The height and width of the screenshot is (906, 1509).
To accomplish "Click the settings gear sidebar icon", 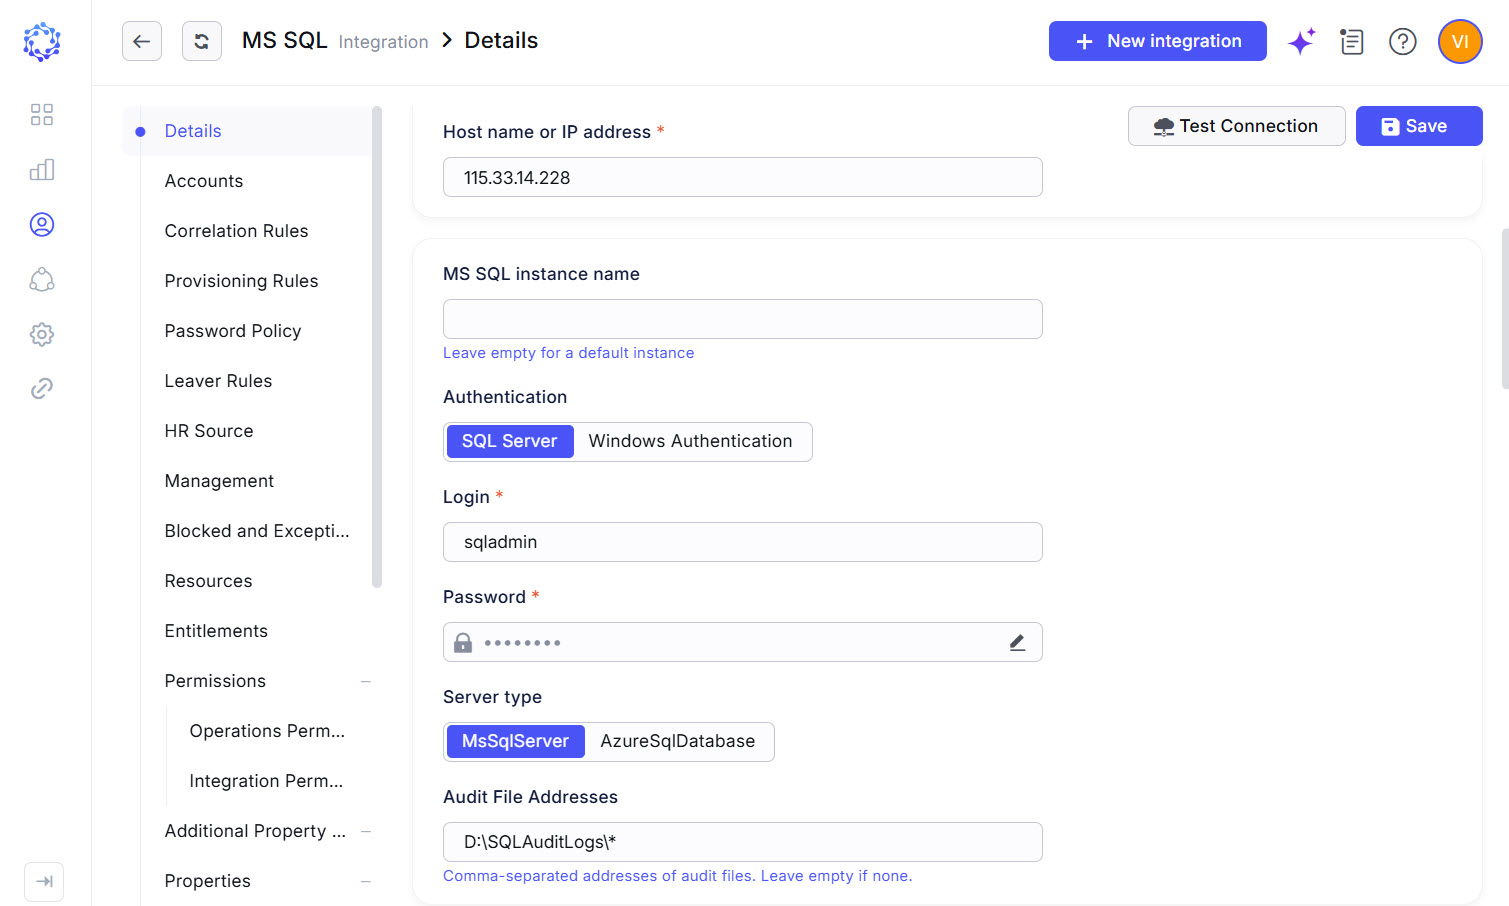I will 42,334.
